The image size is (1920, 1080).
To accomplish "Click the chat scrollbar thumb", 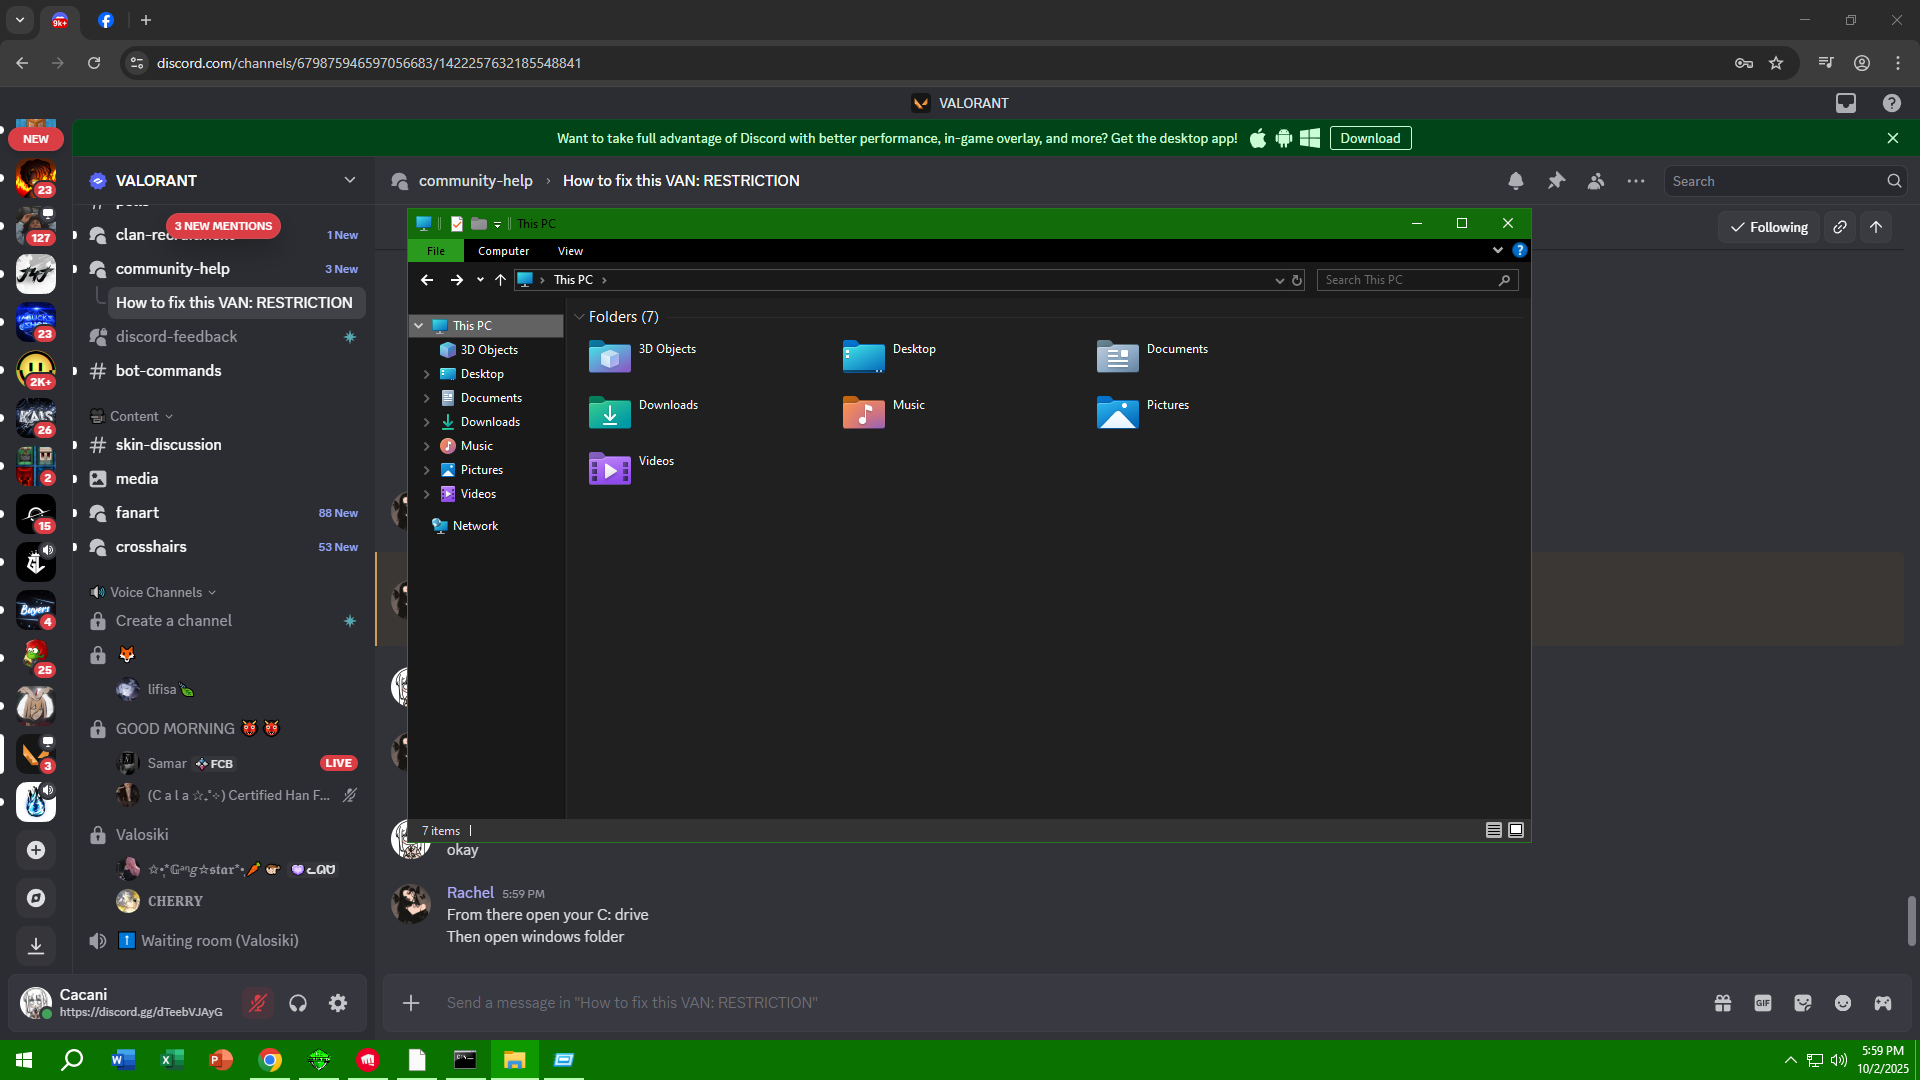I will [1911, 920].
